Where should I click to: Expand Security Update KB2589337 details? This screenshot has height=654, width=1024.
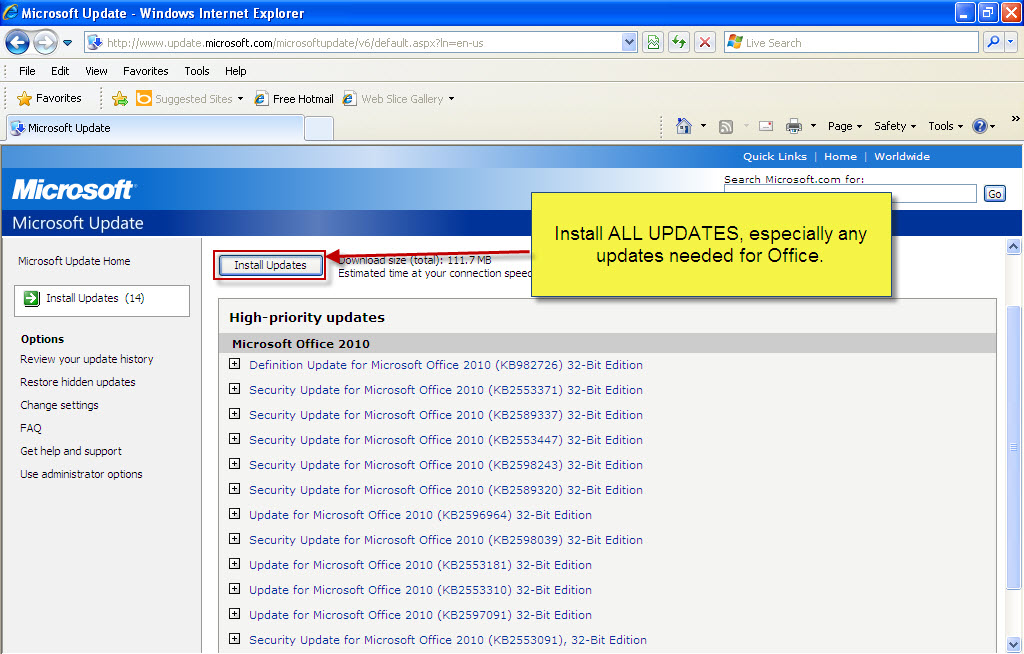[x=234, y=414]
